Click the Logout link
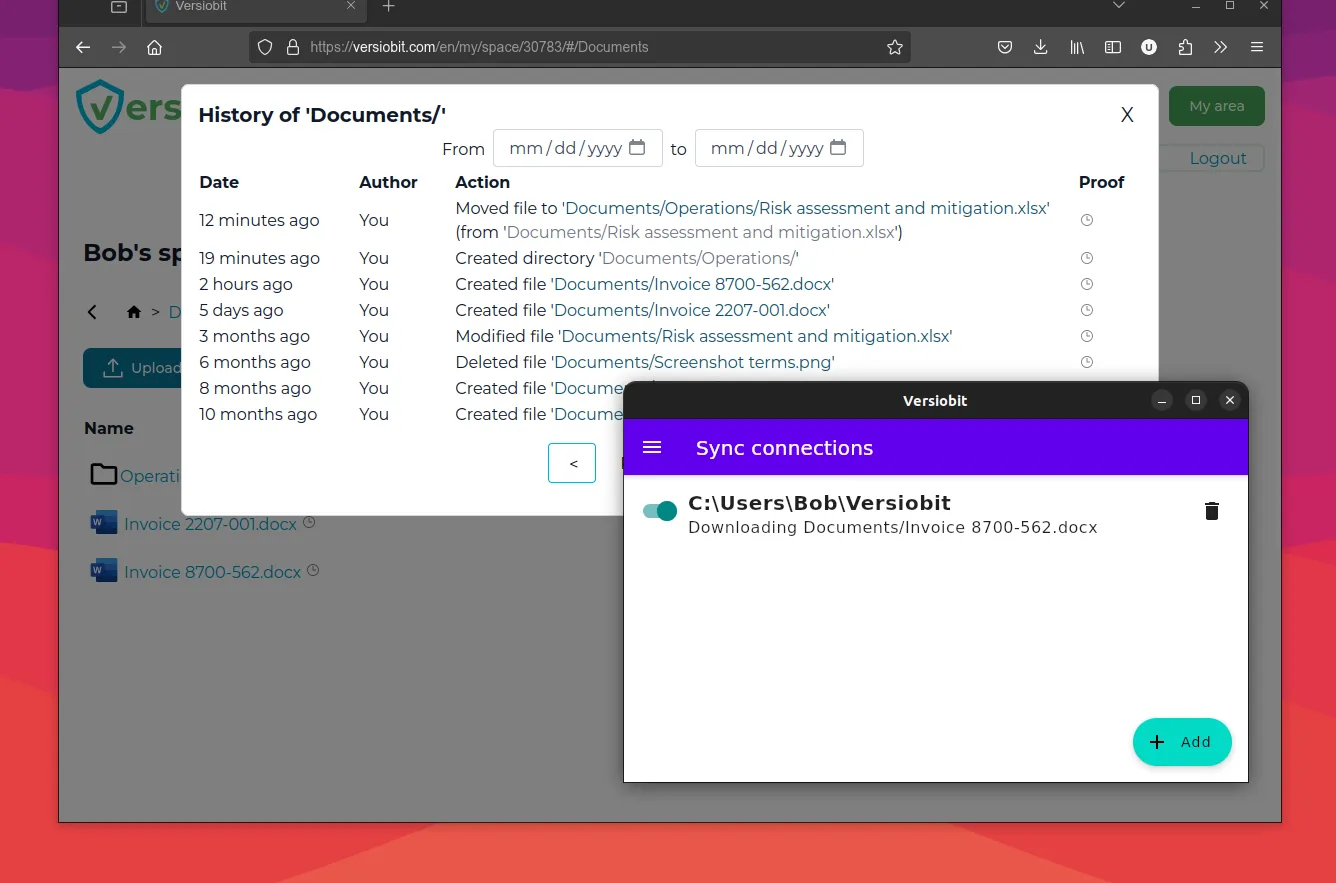Screen dimensions: 1336x883 [x=1218, y=158]
